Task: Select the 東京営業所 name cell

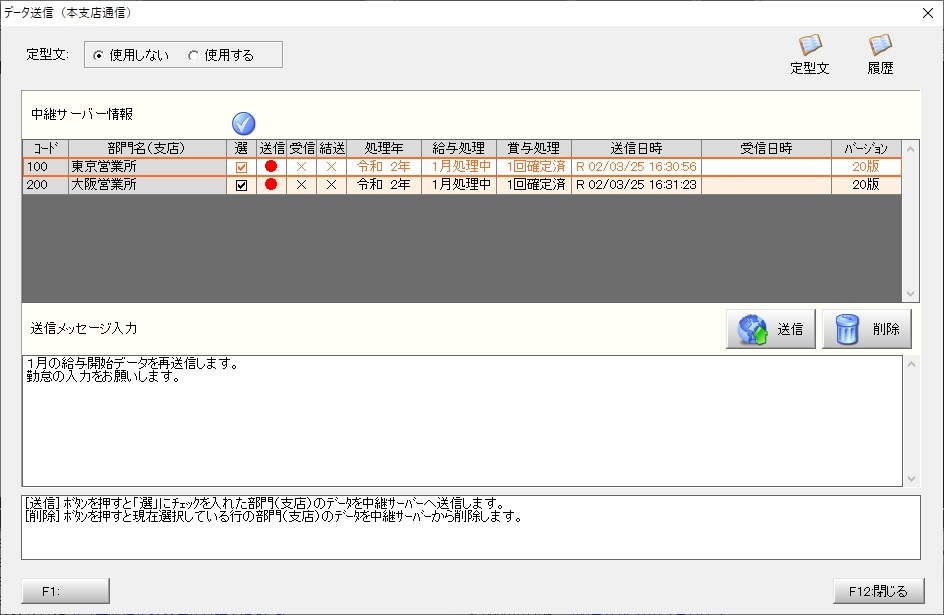Action: coord(148,167)
